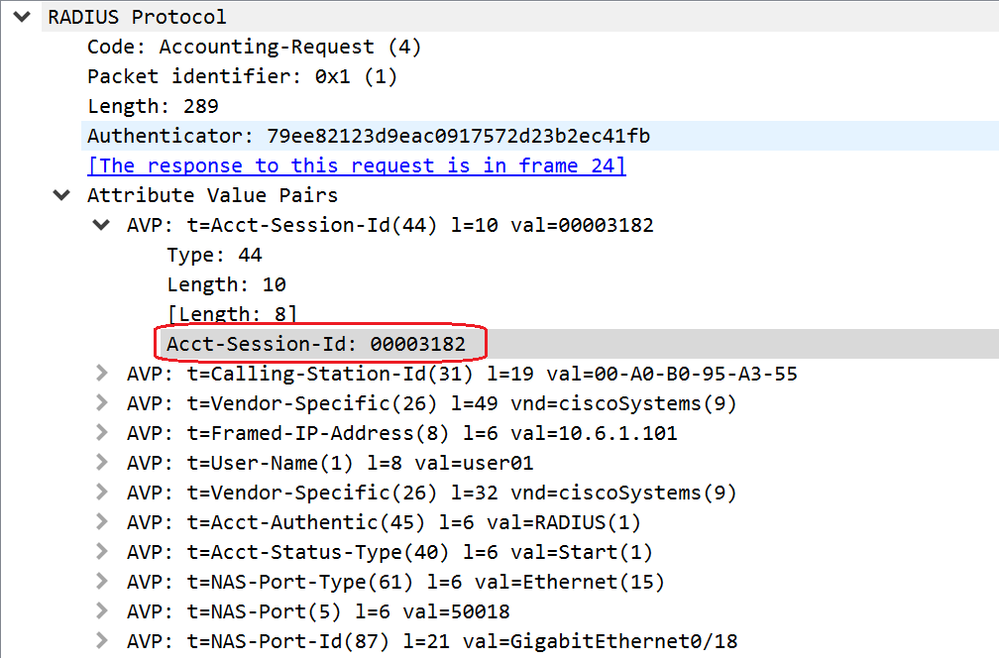Image resolution: width=999 pixels, height=658 pixels.
Task: Expand the User-Name AVP
Action: coord(101,462)
